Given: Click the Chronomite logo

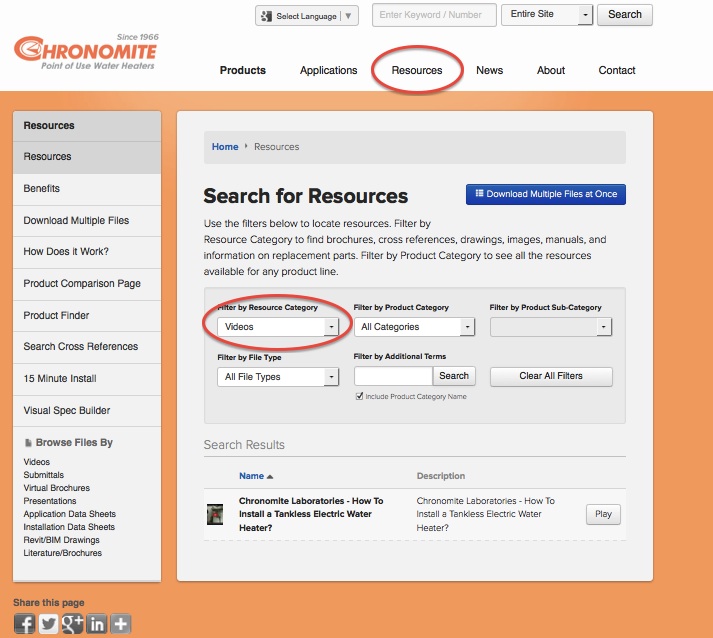Looking at the screenshot, I should point(86,52).
